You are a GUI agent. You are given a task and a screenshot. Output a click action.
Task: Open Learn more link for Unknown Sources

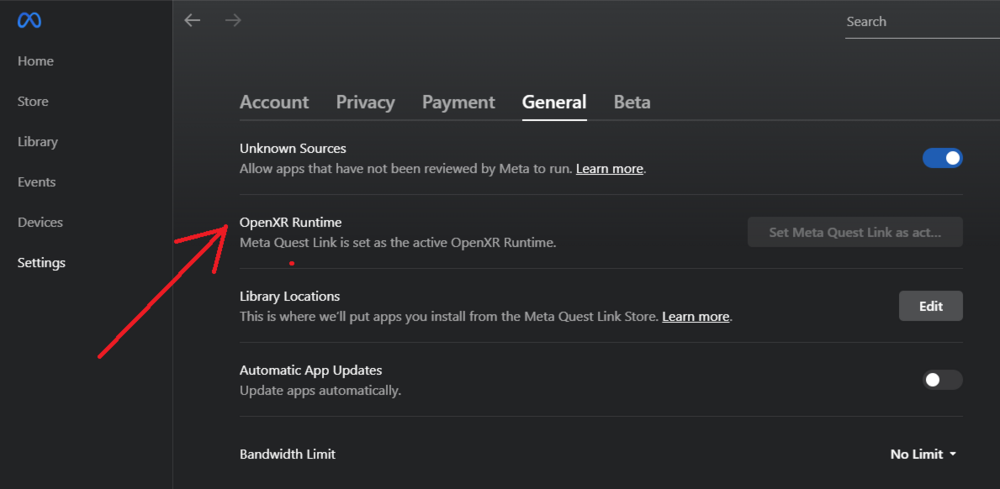pyautogui.click(x=609, y=169)
